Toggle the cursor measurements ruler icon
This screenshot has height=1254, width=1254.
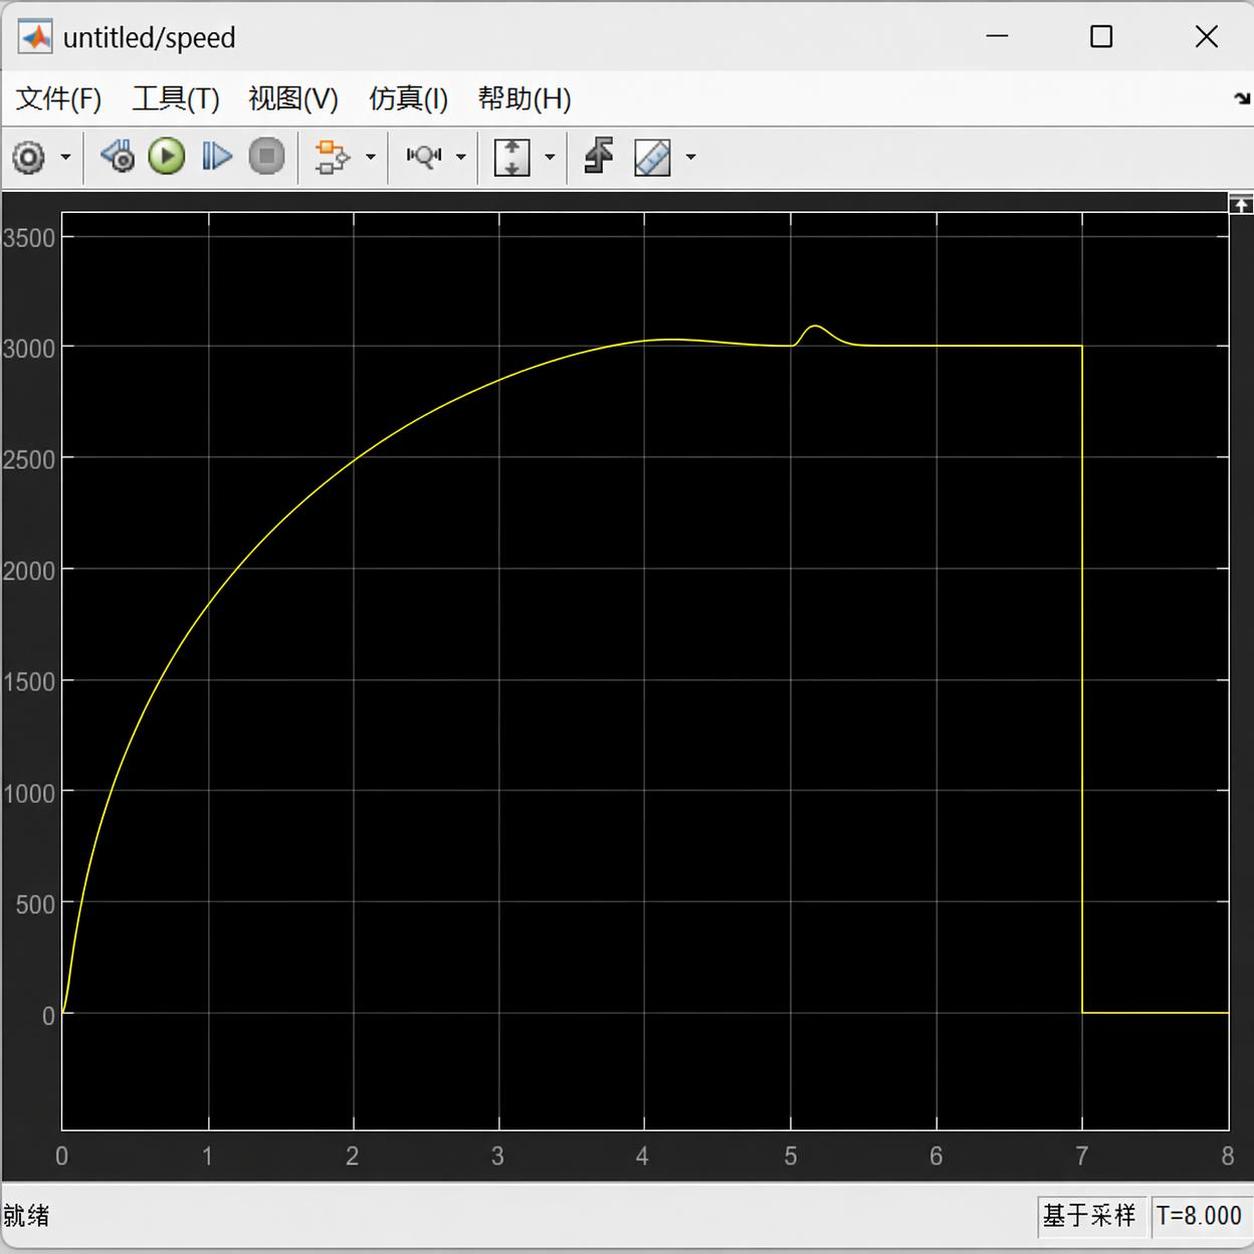[x=652, y=157]
